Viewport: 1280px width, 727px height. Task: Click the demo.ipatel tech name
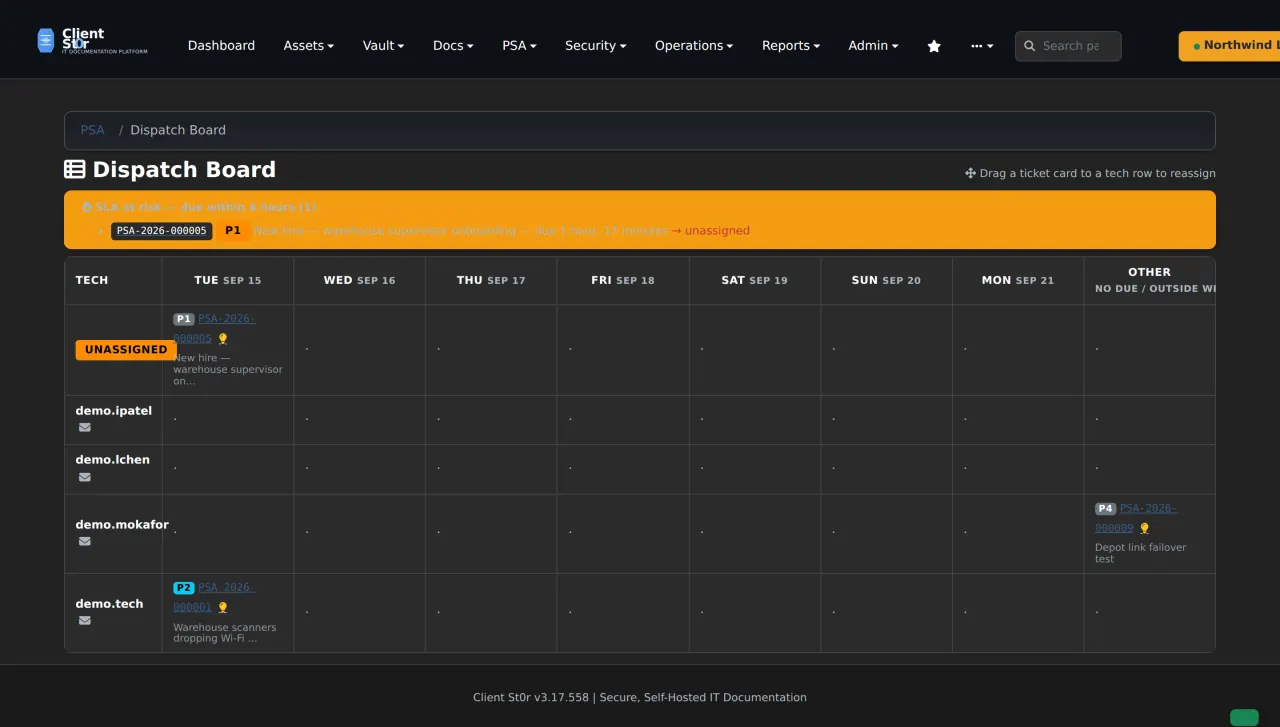(114, 411)
